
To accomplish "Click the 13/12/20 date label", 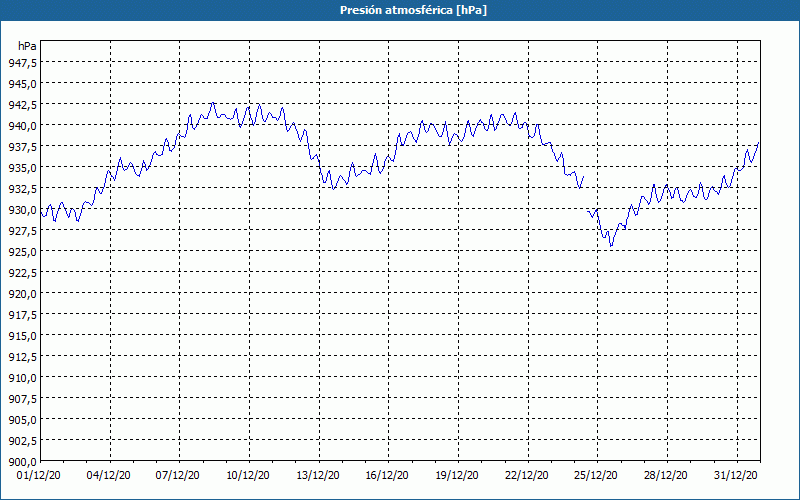I will [x=318, y=475].
